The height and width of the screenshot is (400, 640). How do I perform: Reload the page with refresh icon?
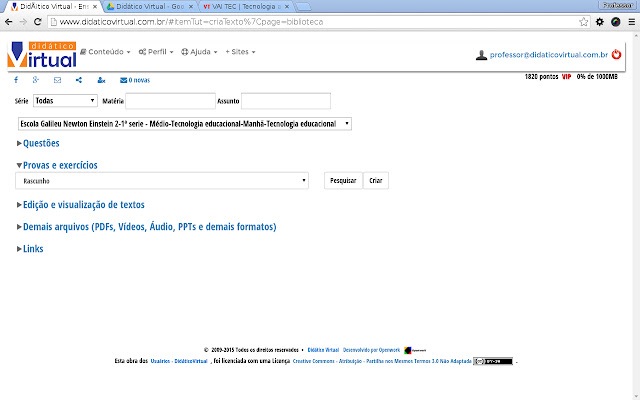[x=38, y=22]
